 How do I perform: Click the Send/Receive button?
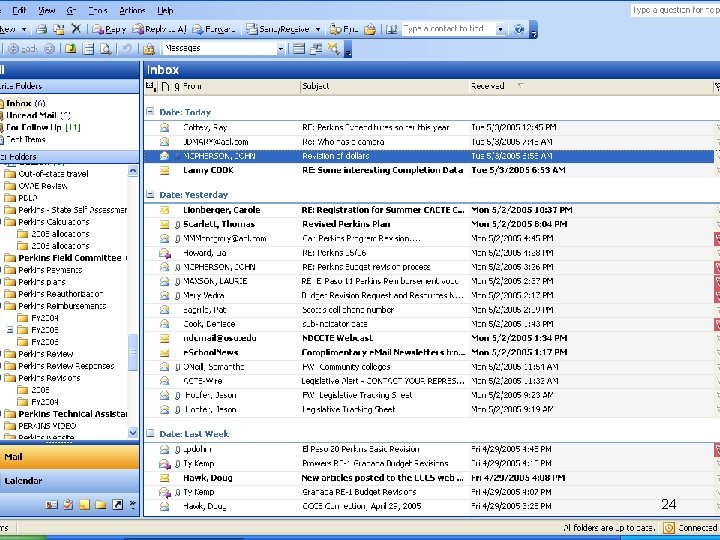[278, 29]
